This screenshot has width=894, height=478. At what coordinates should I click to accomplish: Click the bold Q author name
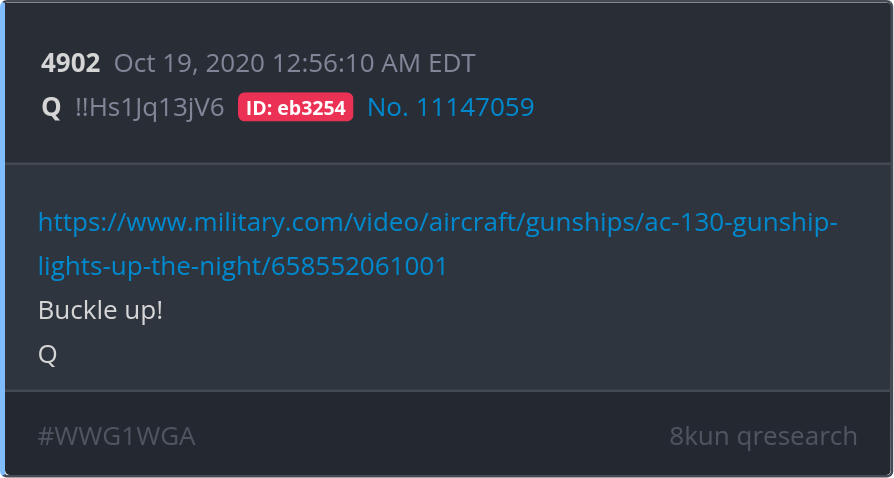(x=51, y=108)
